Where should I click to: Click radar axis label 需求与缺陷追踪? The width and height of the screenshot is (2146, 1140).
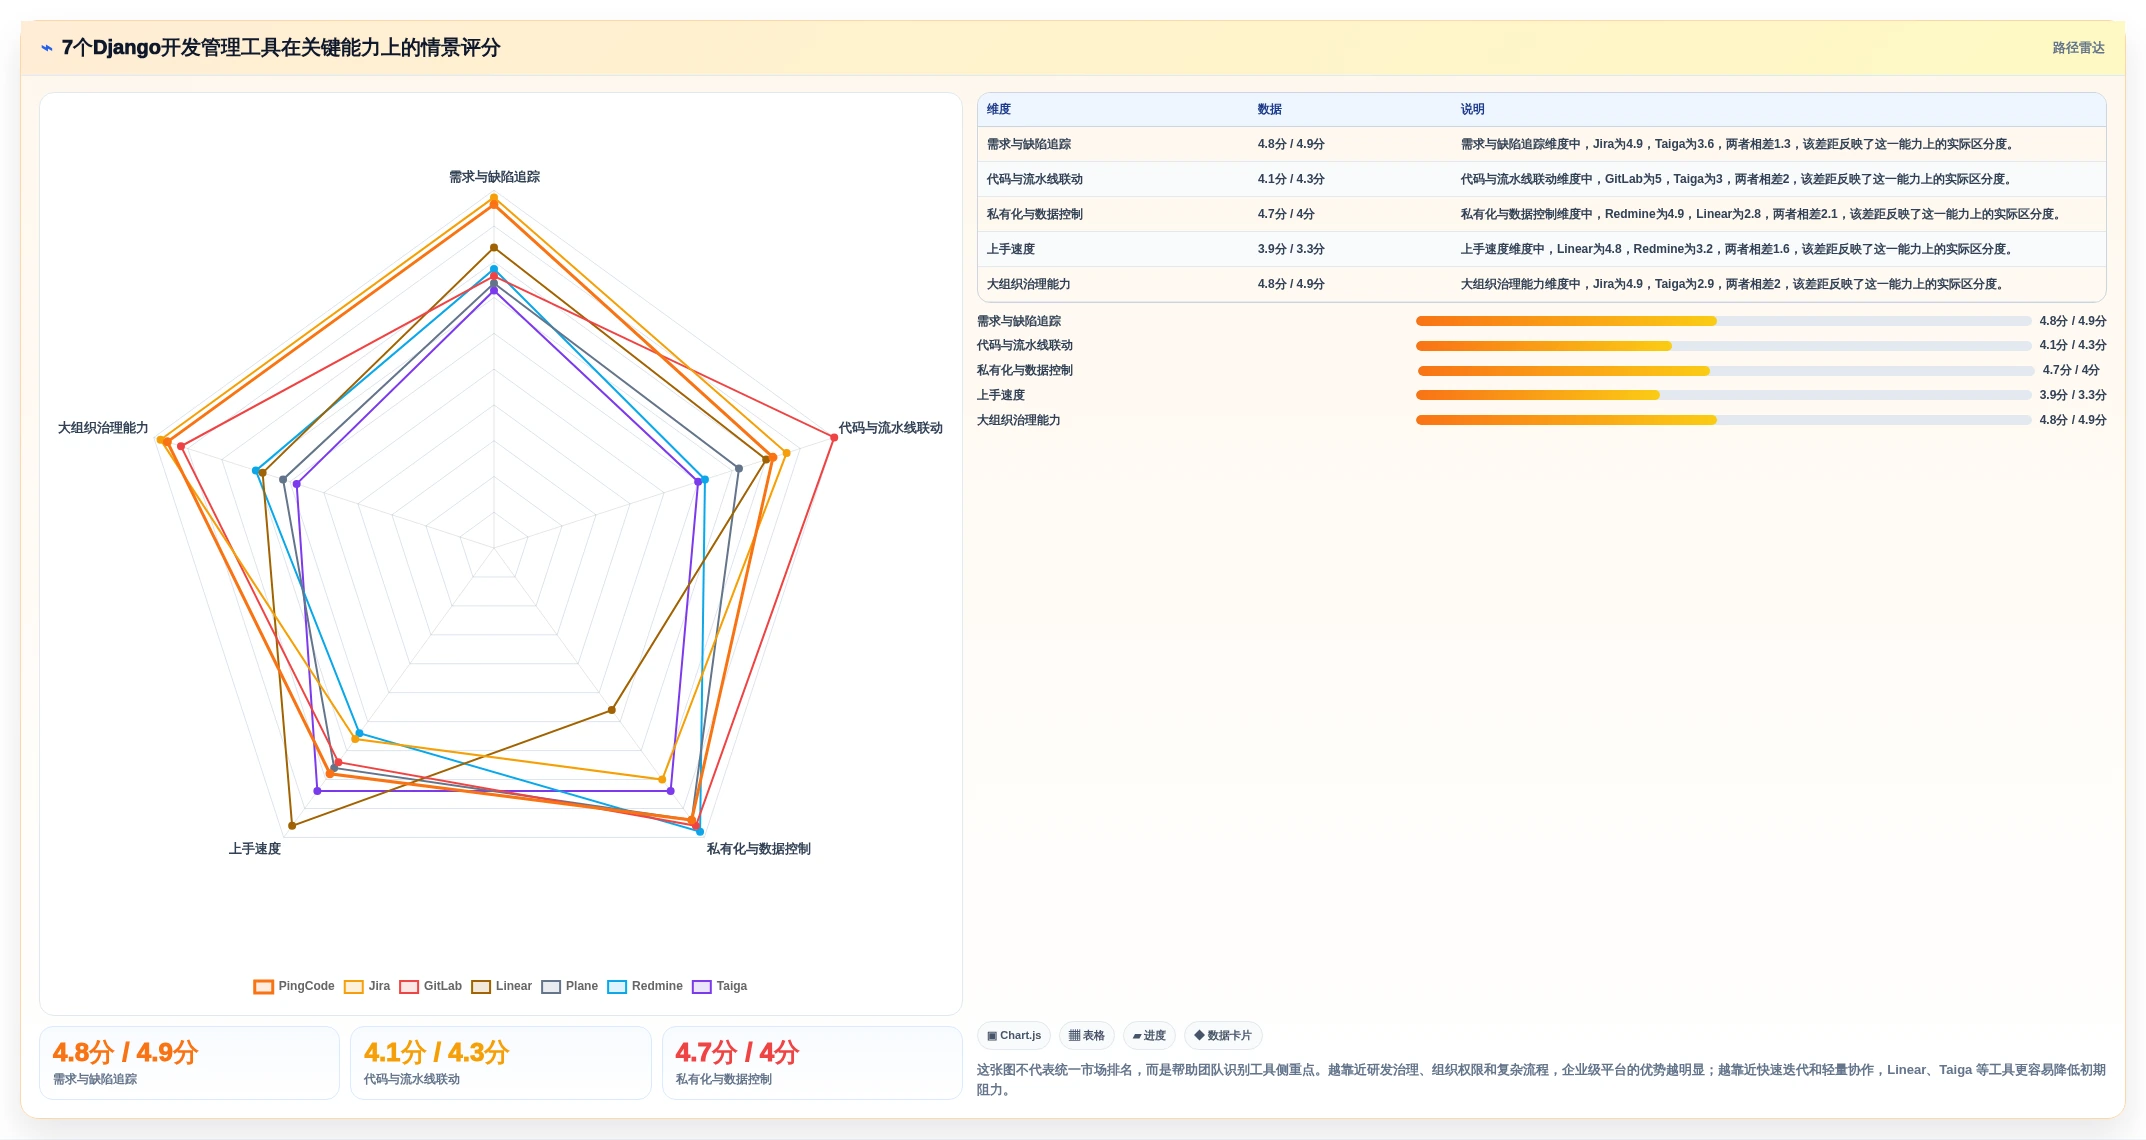[x=494, y=177]
